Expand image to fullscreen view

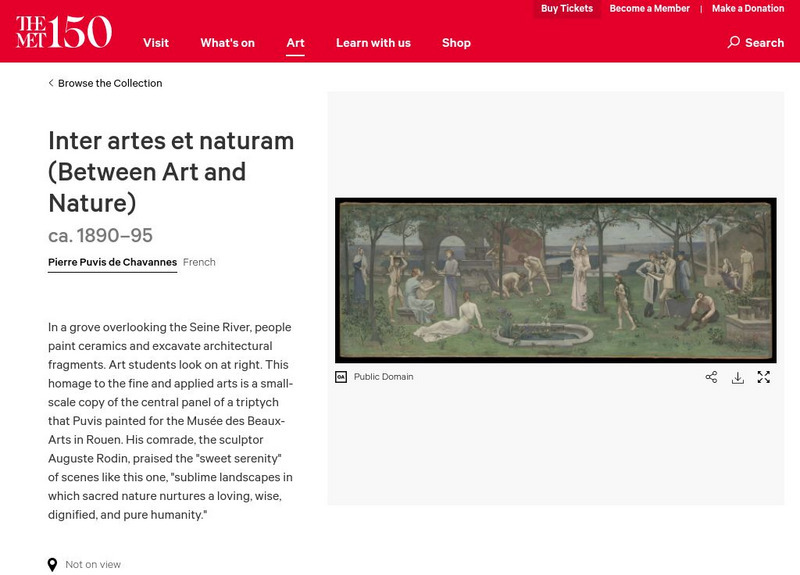pyautogui.click(x=764, y=377)
